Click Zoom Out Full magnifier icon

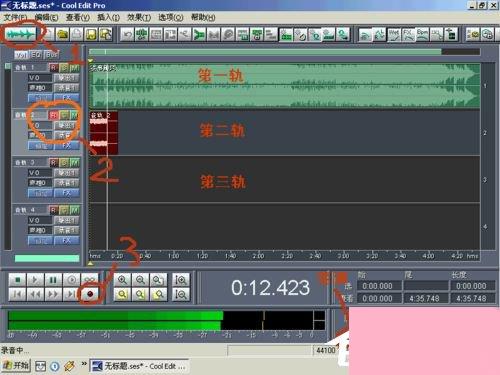(158, 280)
